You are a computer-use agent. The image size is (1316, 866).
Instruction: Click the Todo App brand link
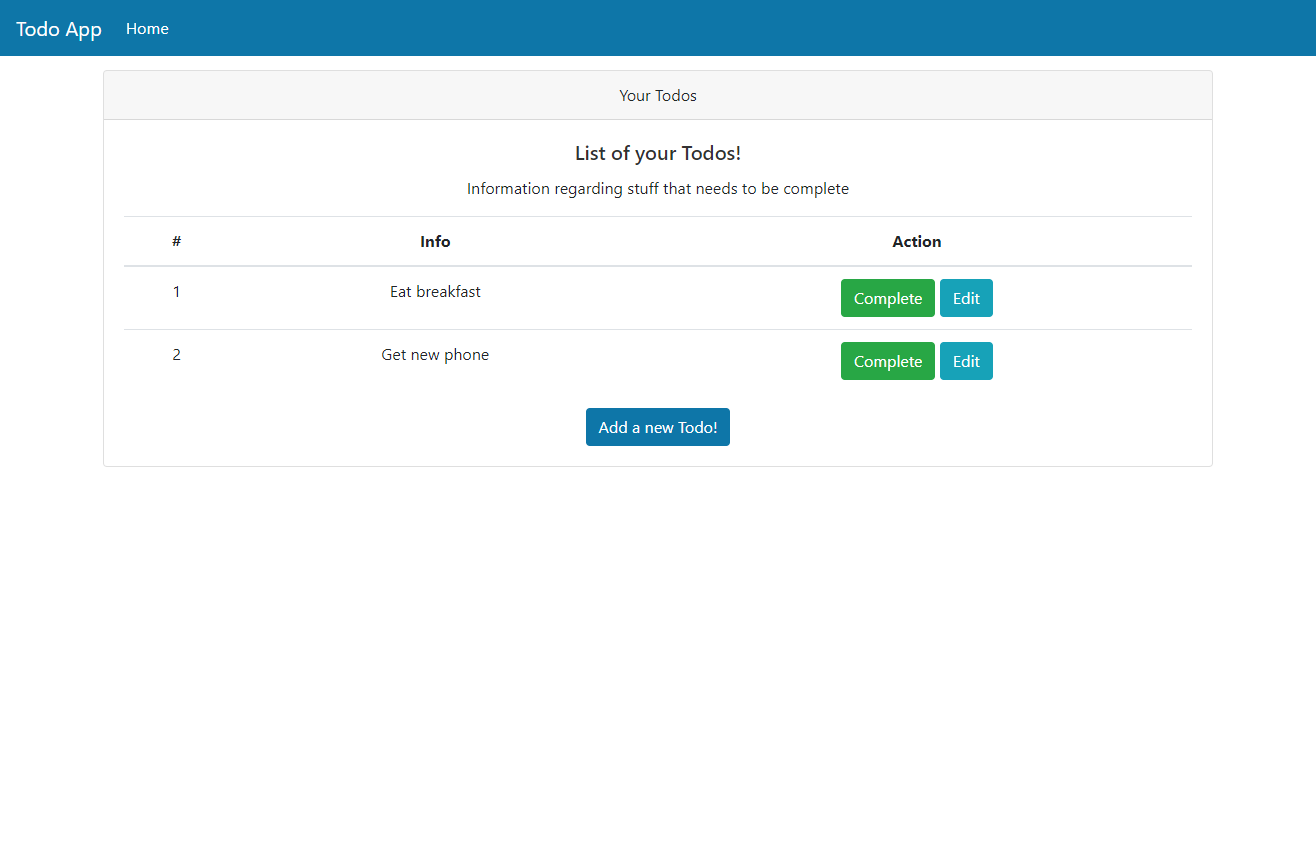pos(59,28)
